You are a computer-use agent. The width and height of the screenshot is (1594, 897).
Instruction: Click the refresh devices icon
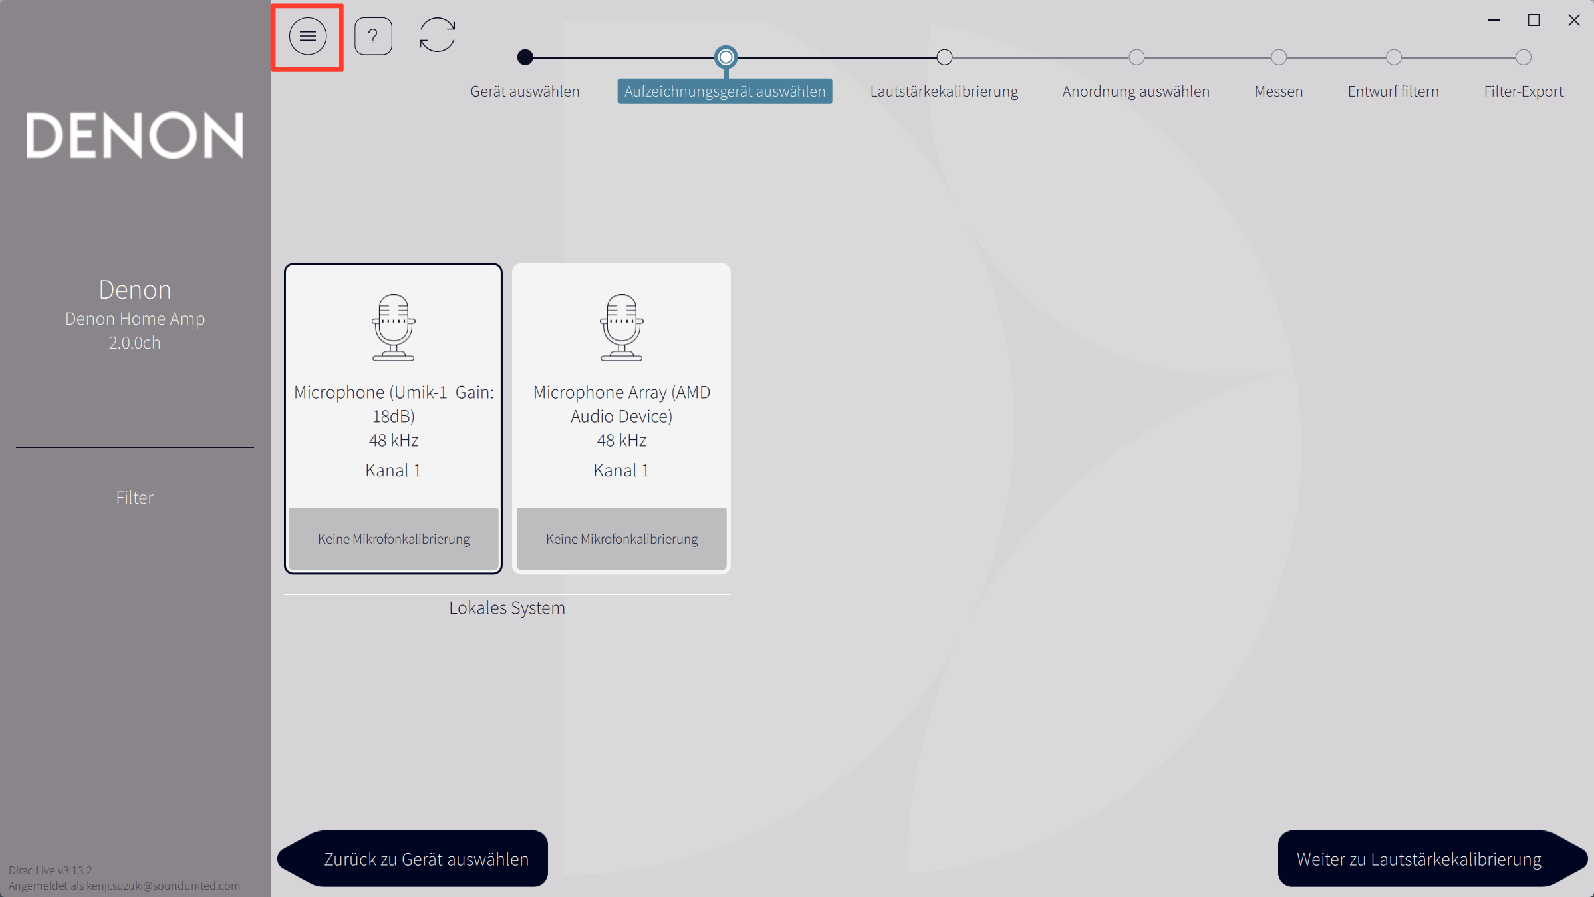tap(437, 35)
